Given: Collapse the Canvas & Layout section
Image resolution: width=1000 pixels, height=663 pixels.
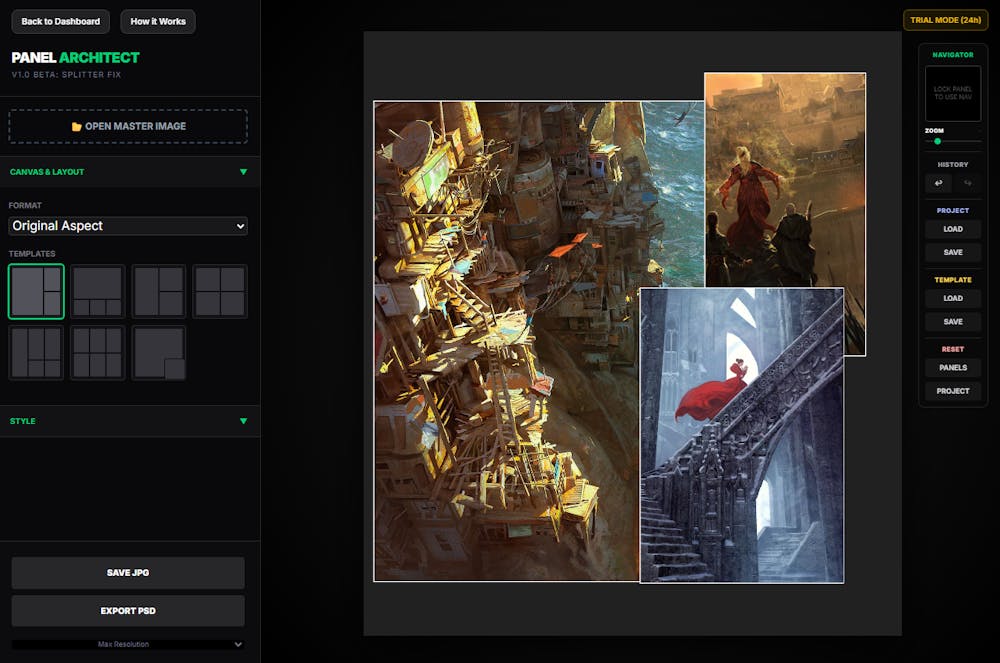Looking at the screenshot, I should pyautogui.click(x=243, y=172).
